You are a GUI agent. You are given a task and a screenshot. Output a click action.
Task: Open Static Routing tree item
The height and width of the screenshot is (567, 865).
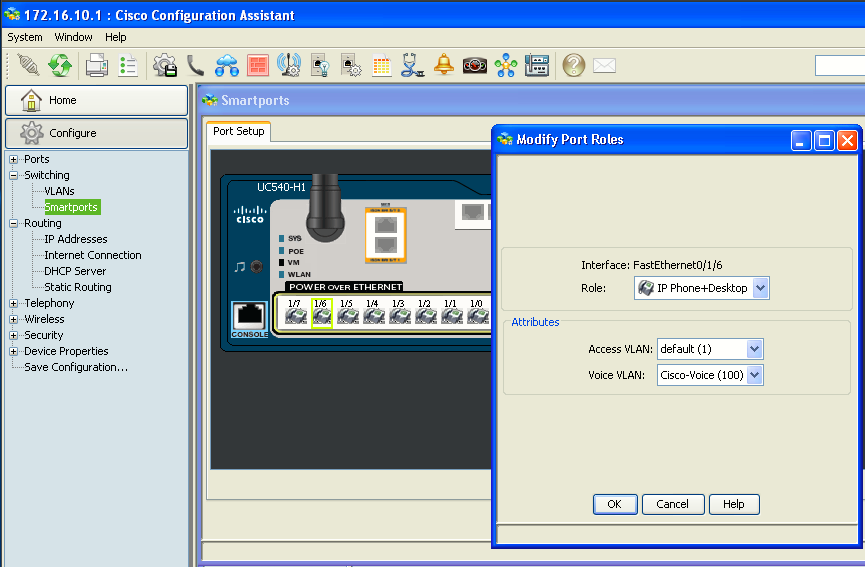[x=78, y=287]
